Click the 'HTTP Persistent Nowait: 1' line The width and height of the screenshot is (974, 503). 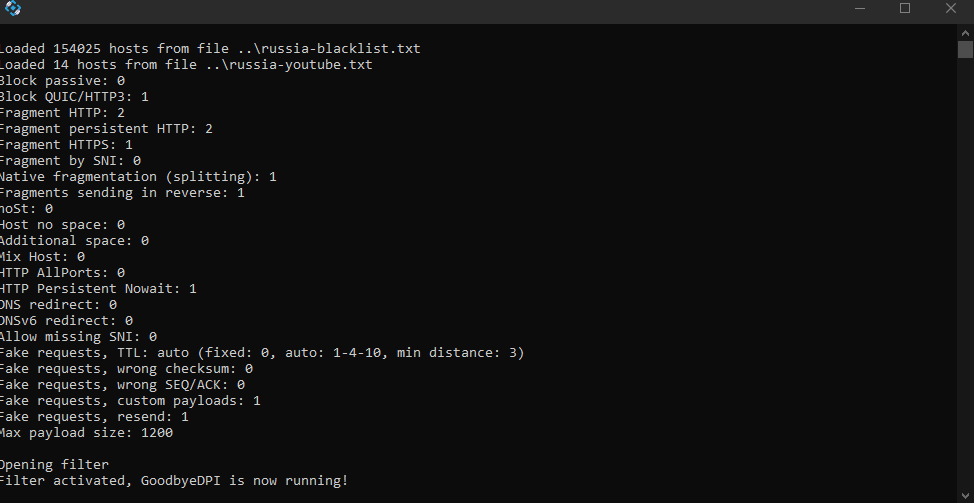coord(98,288)
